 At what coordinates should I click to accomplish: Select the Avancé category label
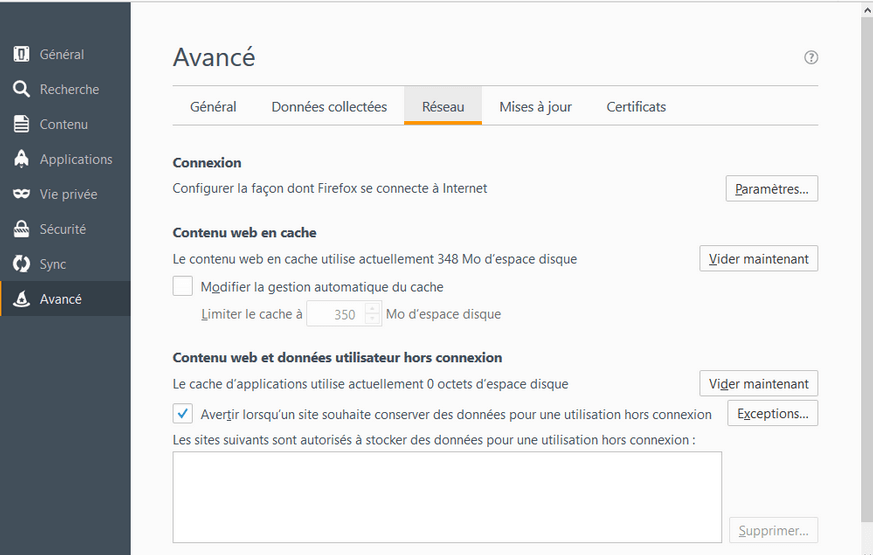pos(60,299)
